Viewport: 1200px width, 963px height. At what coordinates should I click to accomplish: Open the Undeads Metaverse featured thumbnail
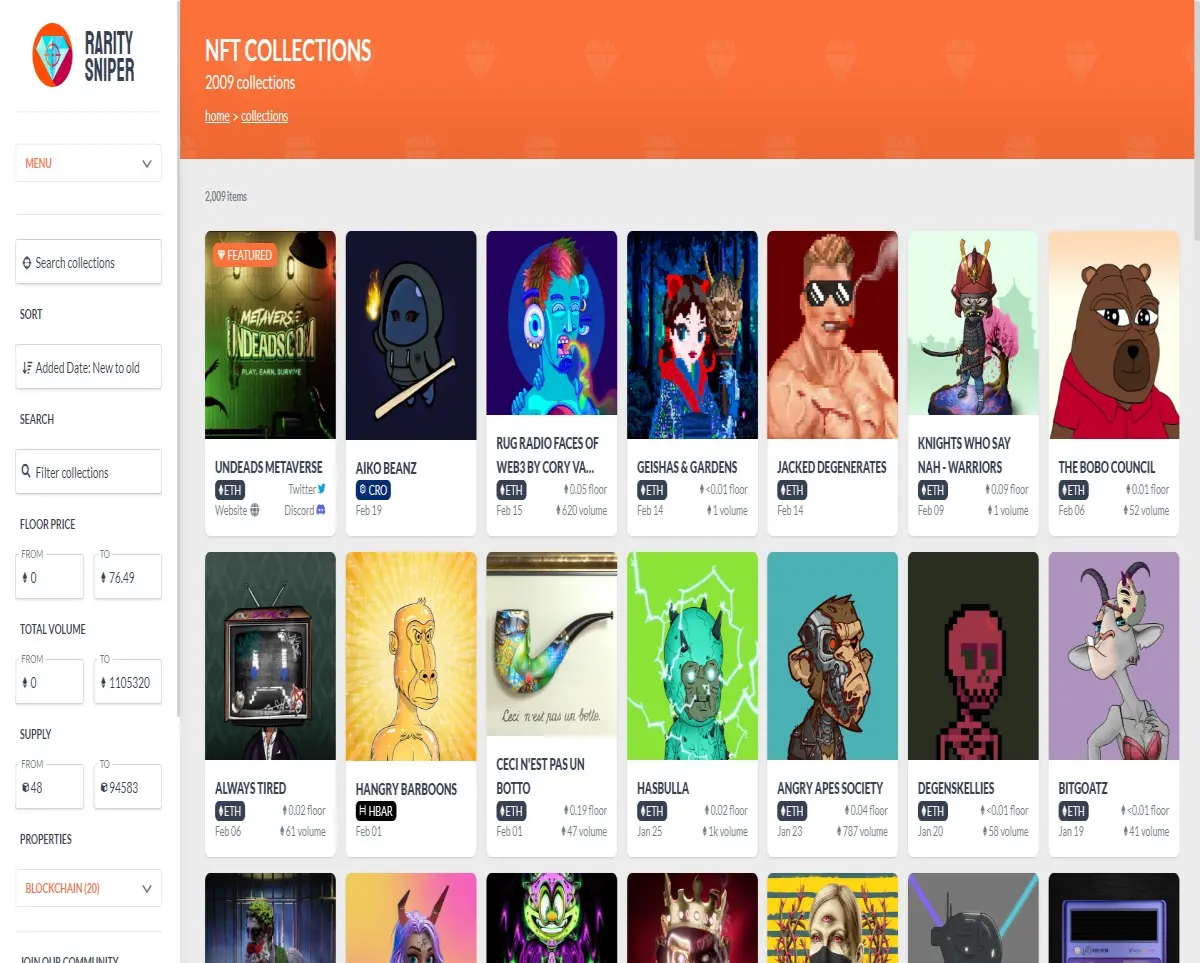(x=270, y=335)
